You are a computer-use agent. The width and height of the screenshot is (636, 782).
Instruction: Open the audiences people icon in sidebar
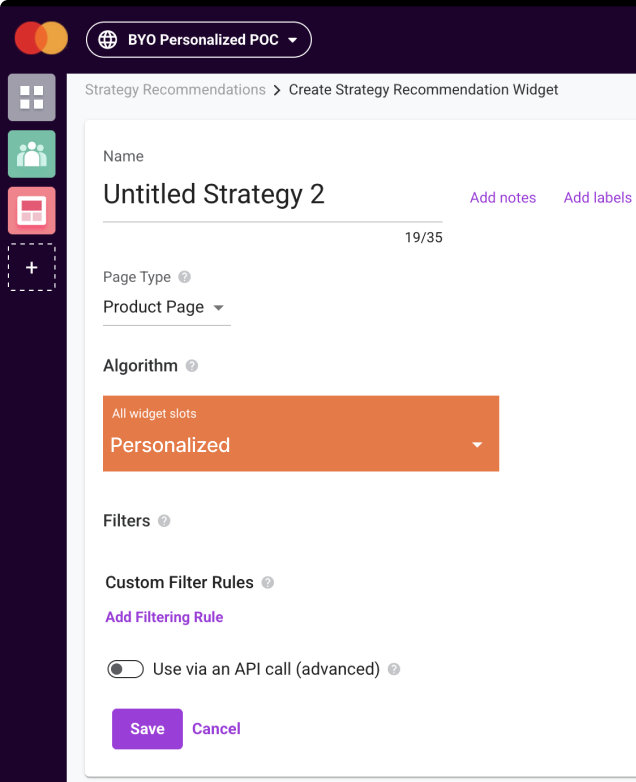[31, 154]
